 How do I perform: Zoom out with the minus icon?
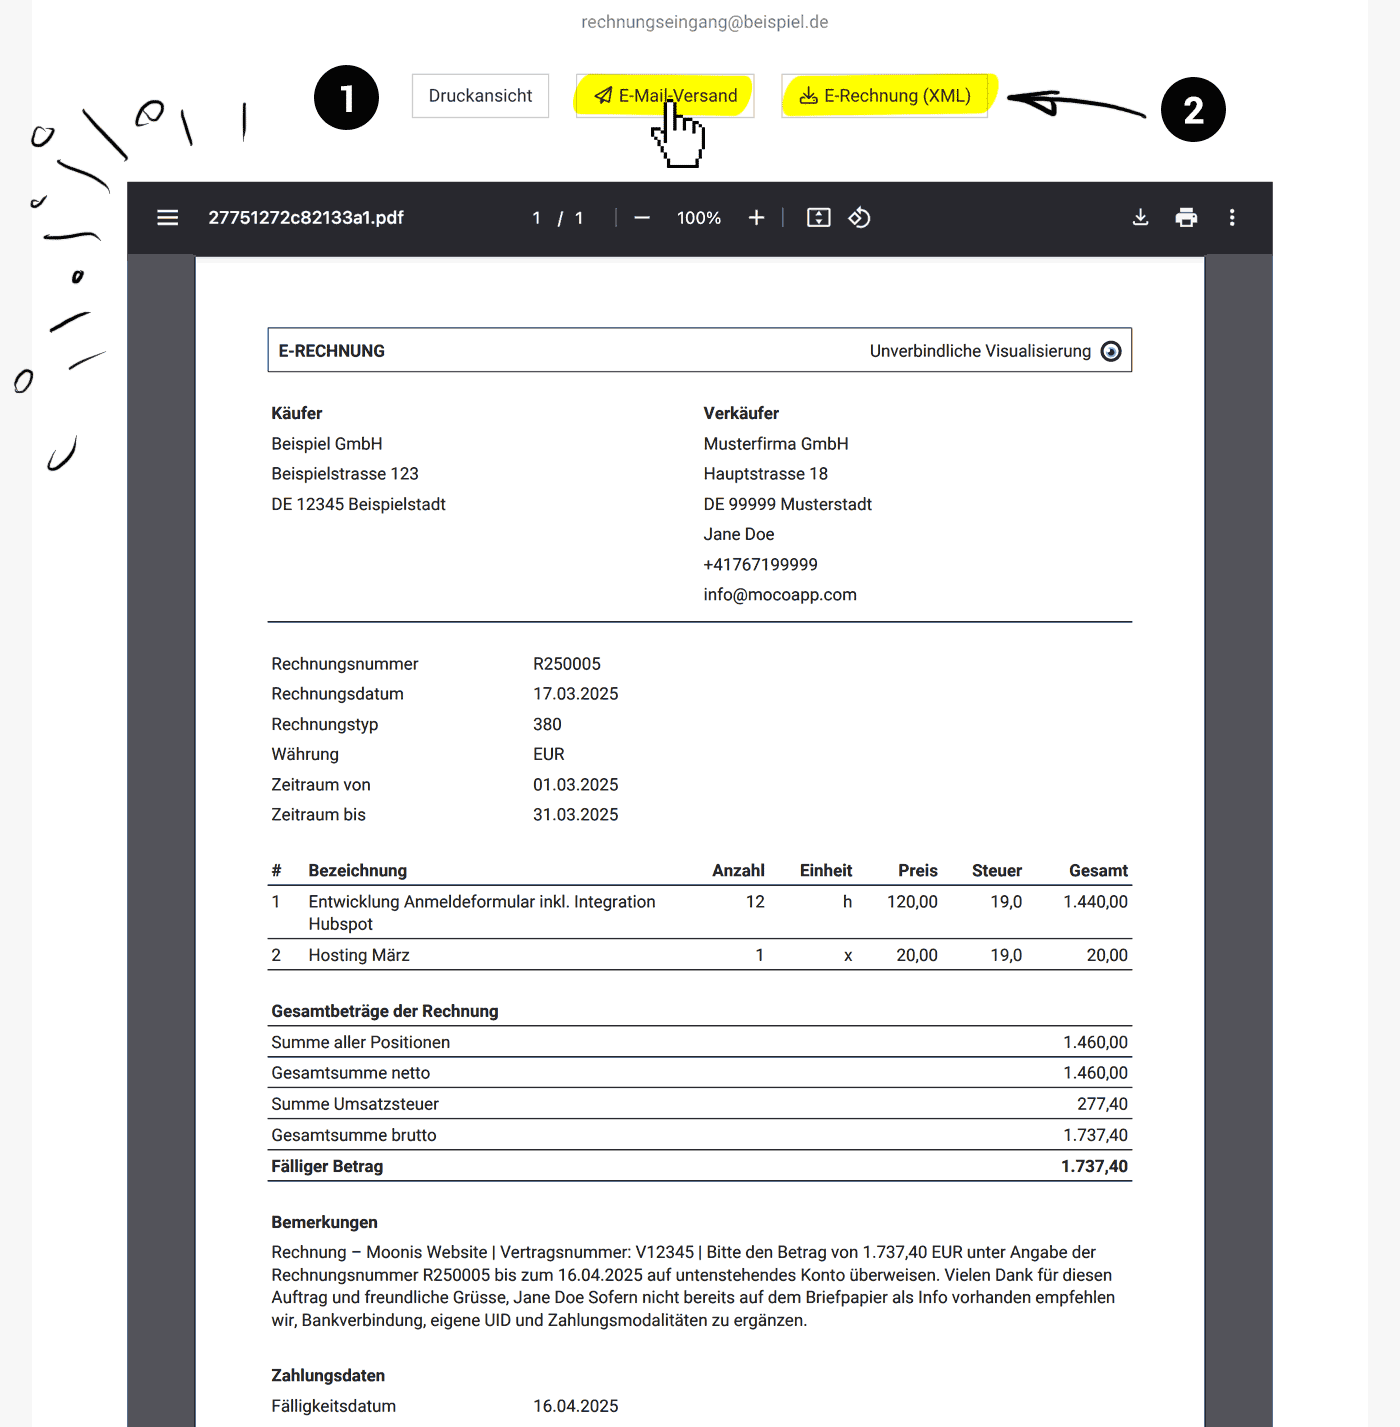tap(642, 218)
